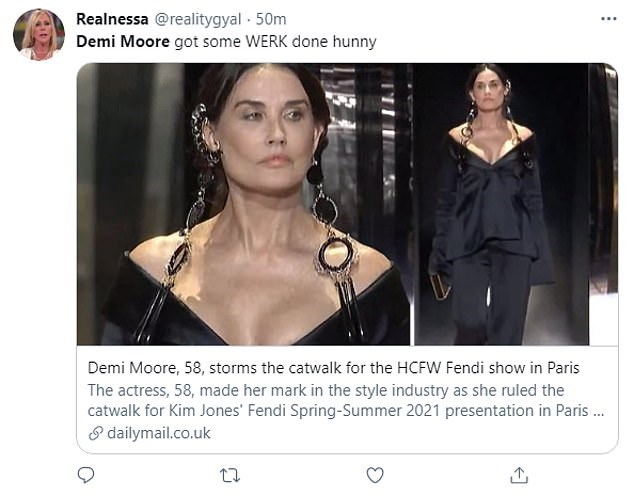Retweet the Demi Moore post
This screenshot has height=496, width=634.
[230, 473]
